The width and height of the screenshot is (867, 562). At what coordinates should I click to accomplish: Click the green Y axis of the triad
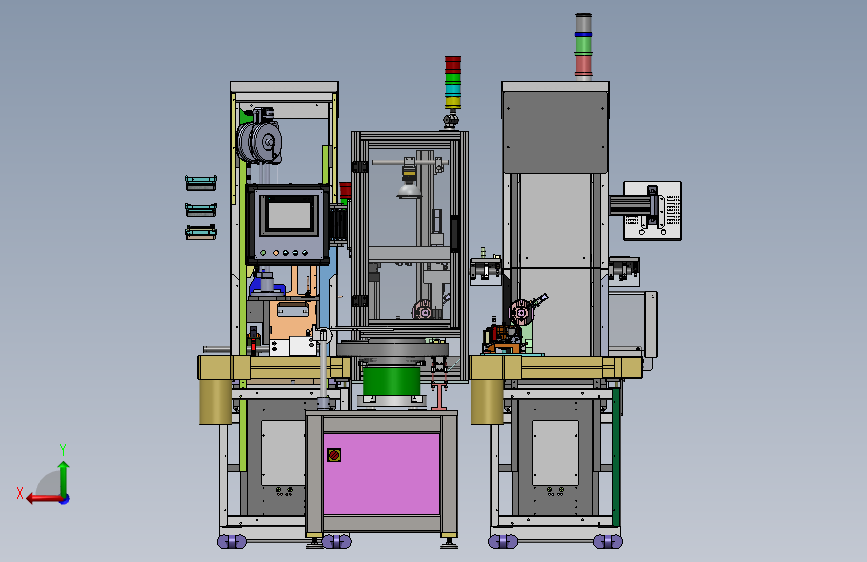(64, 479)
